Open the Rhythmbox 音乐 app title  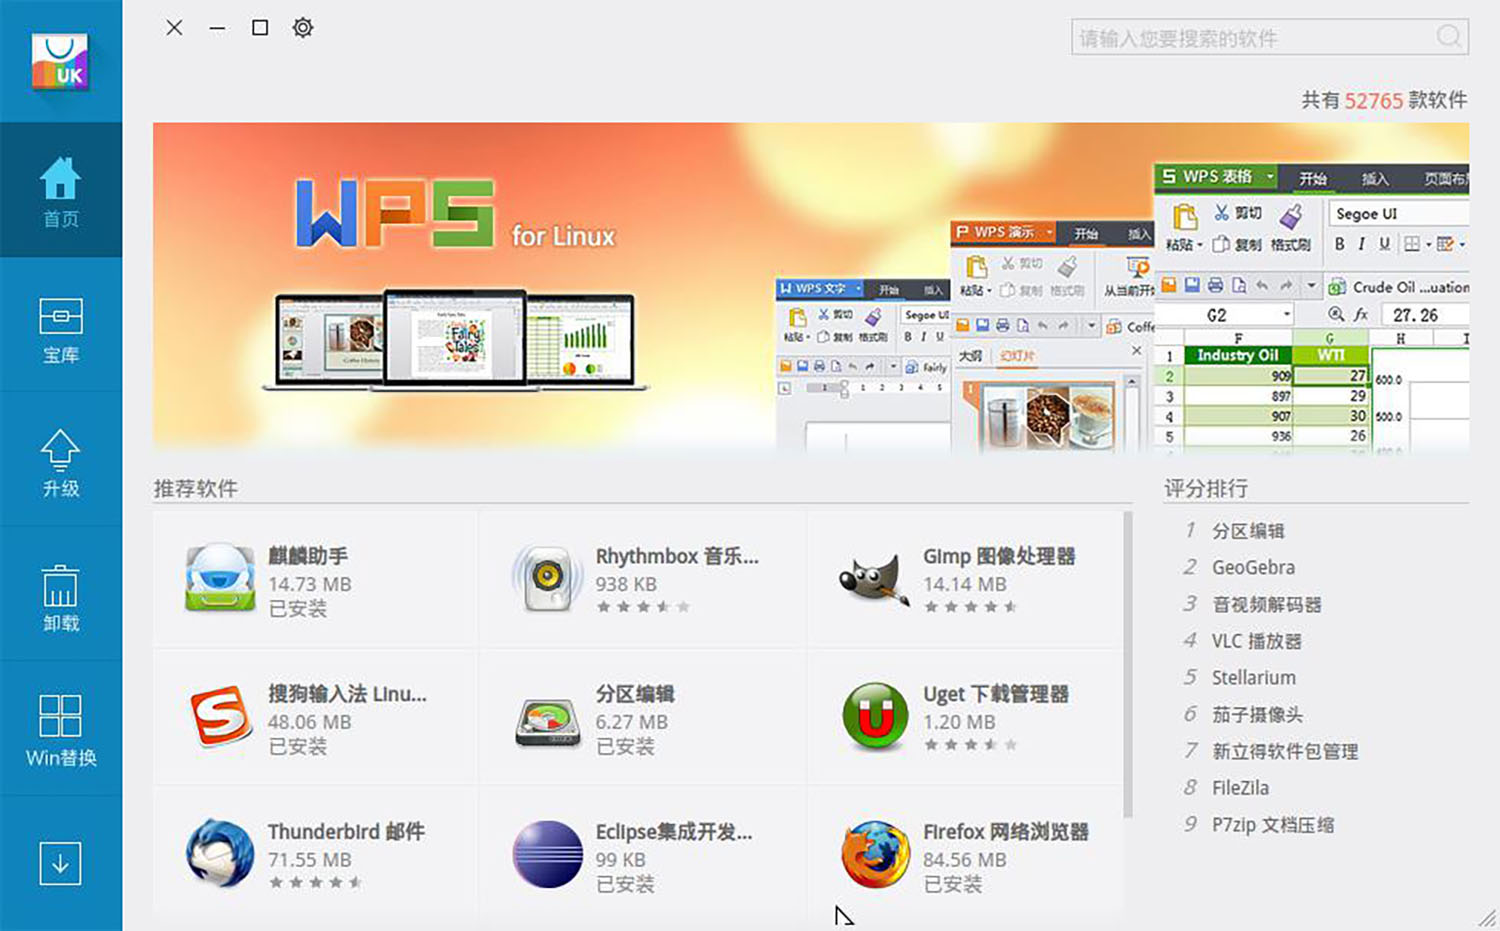point(677,556)
